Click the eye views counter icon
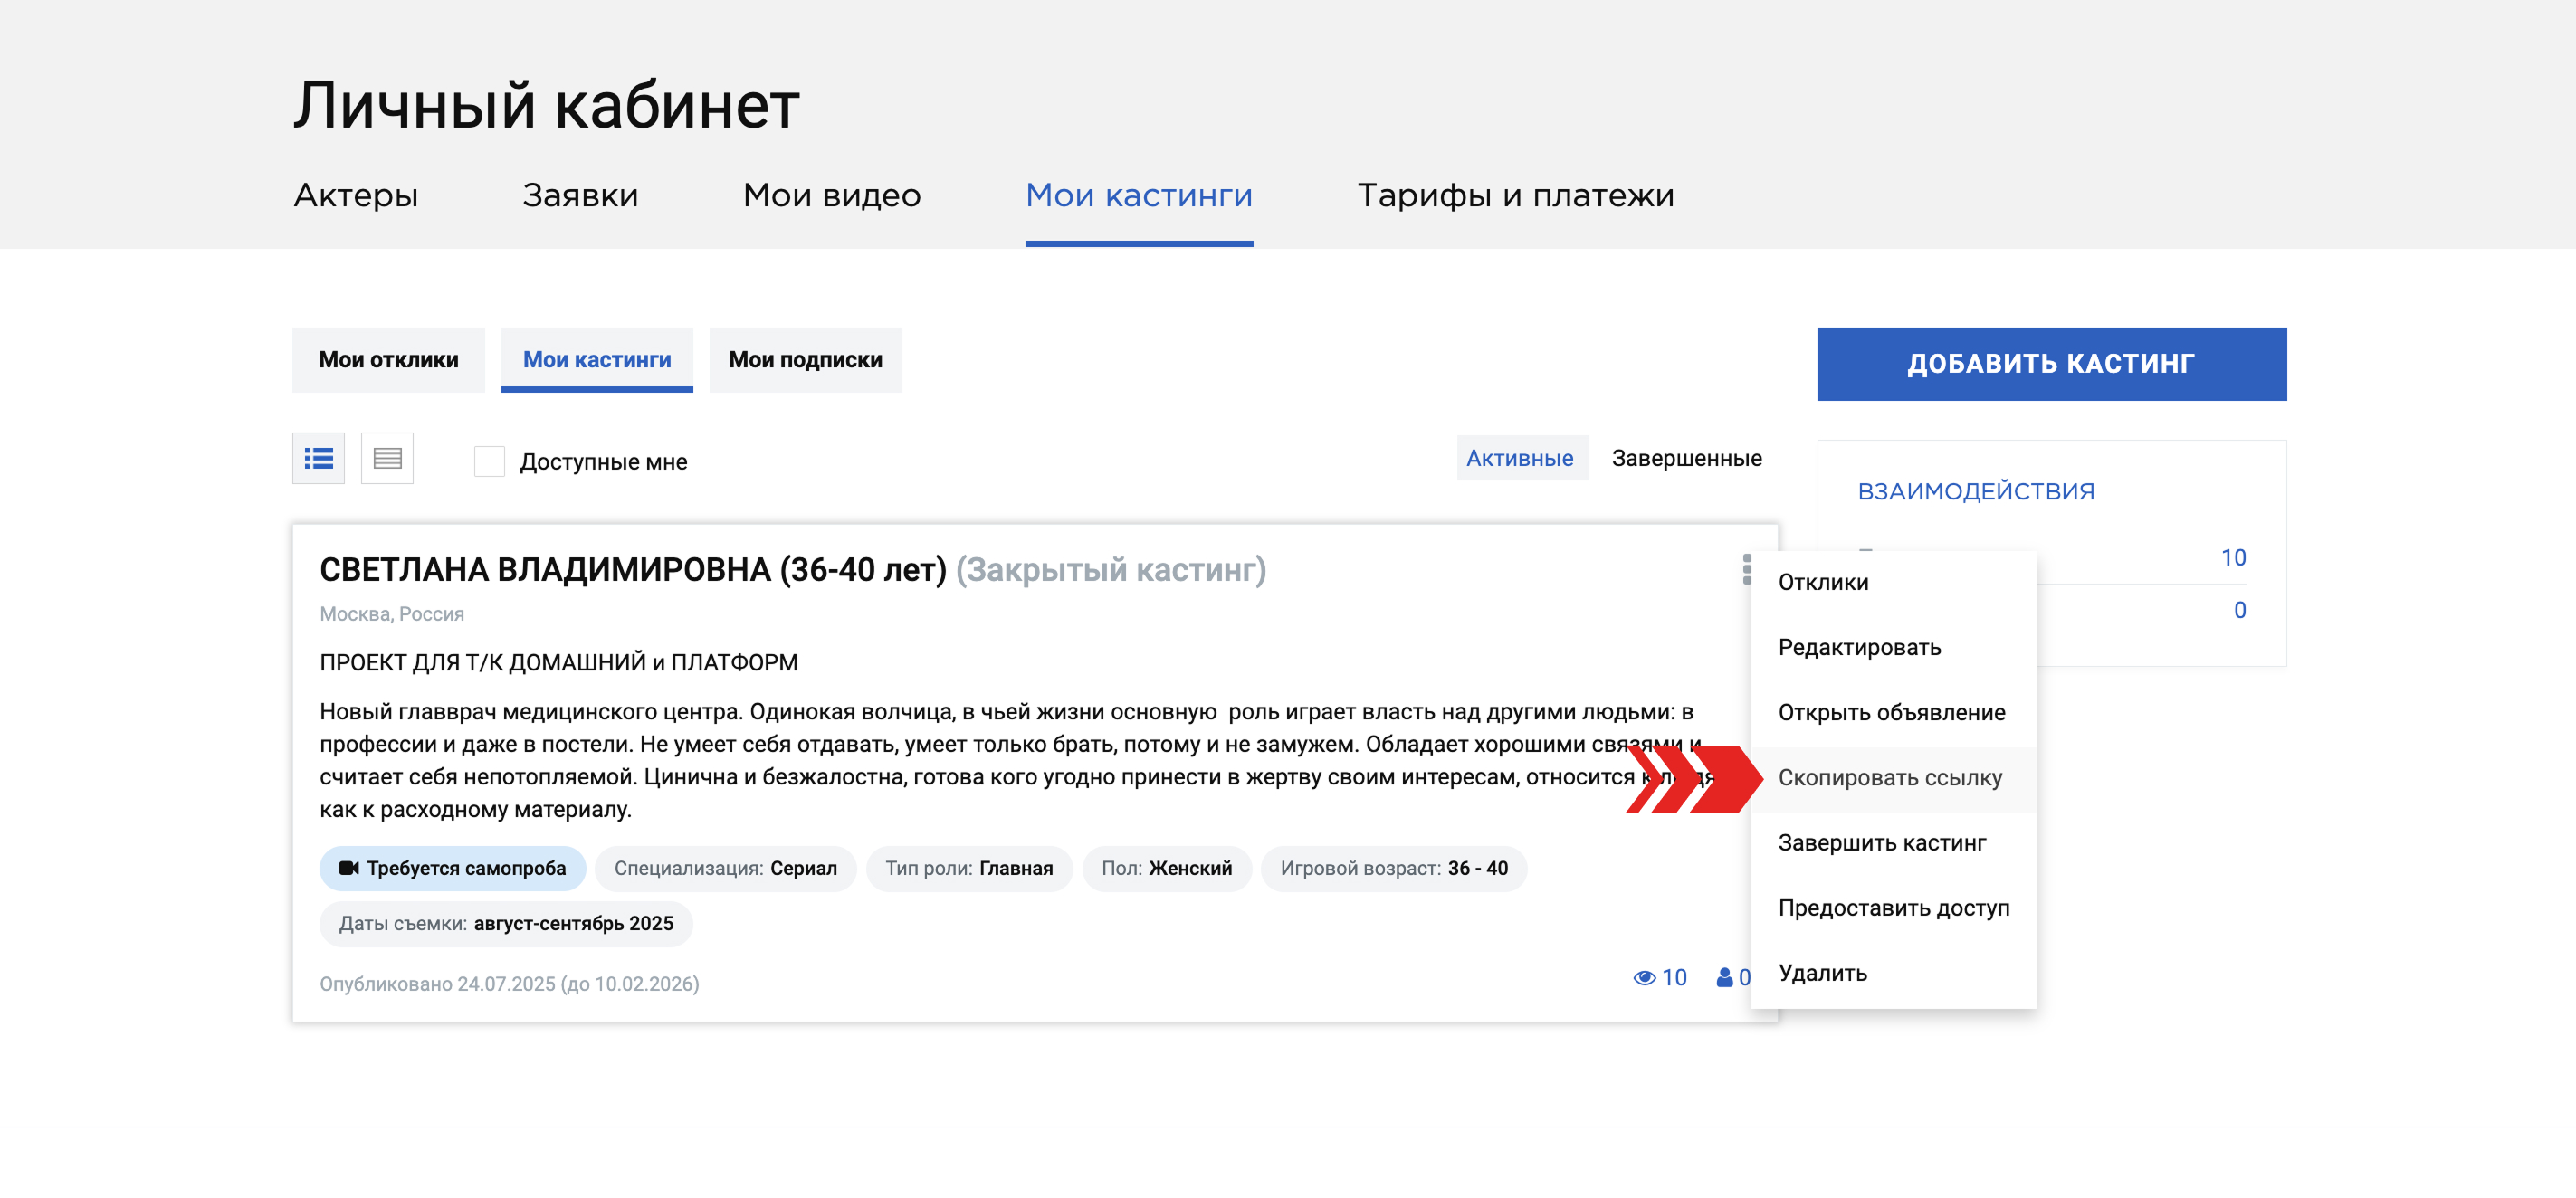Image resolution: width=2576 pixels, height=1198 pixels. pos(1644,977)
